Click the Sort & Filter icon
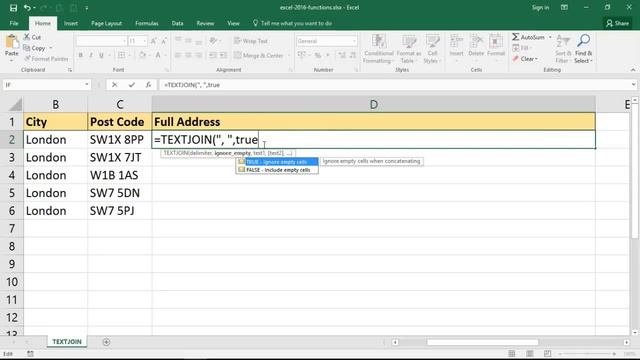 coord(563,42)
